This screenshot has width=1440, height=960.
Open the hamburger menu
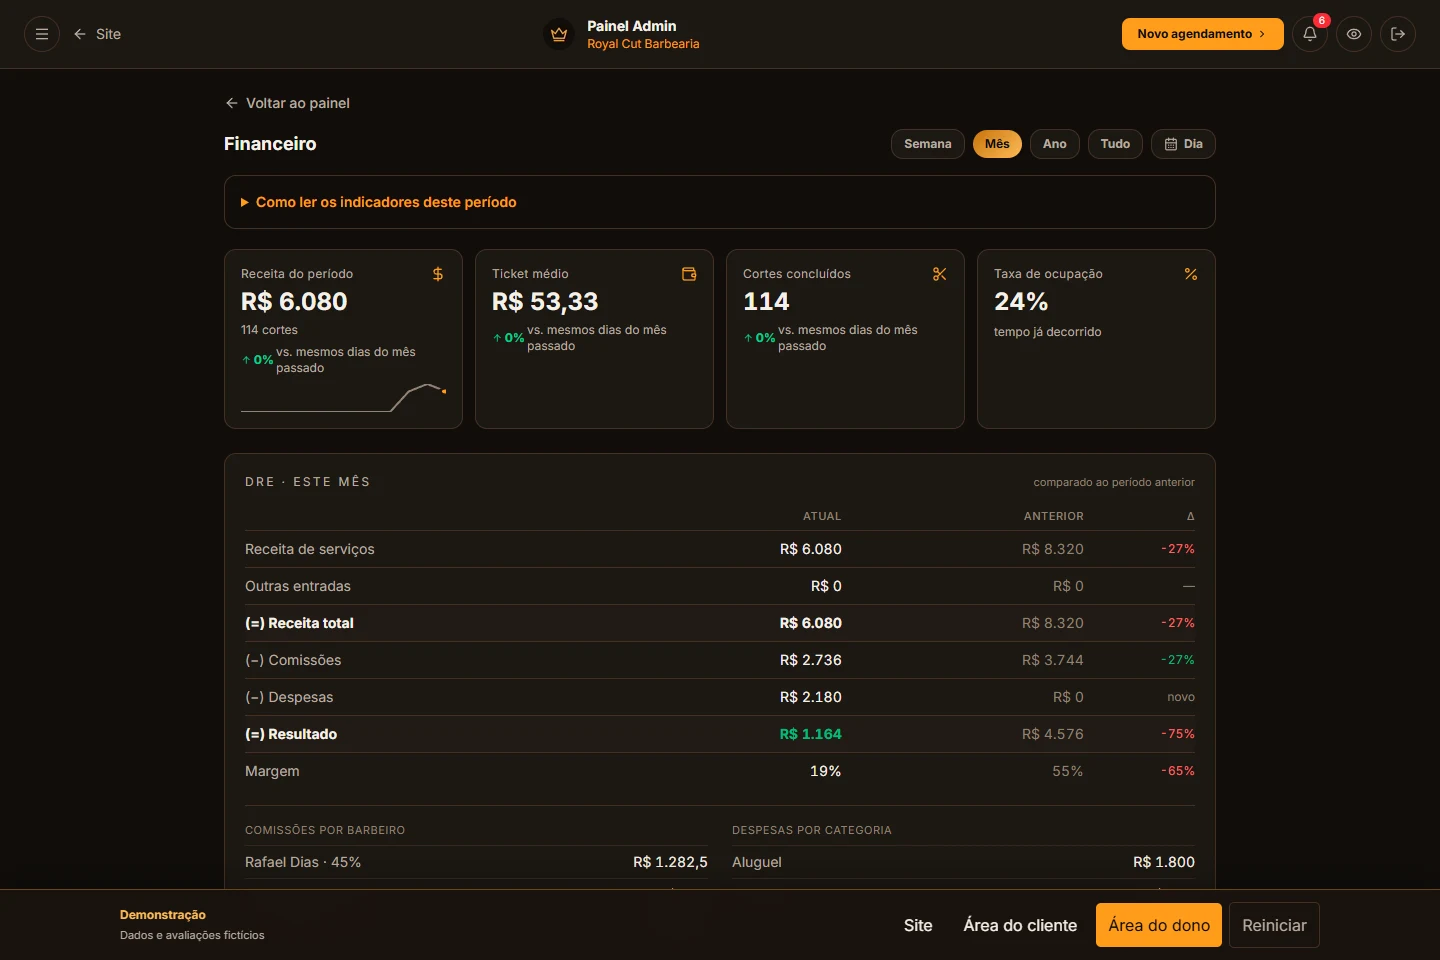pos(42,34)
